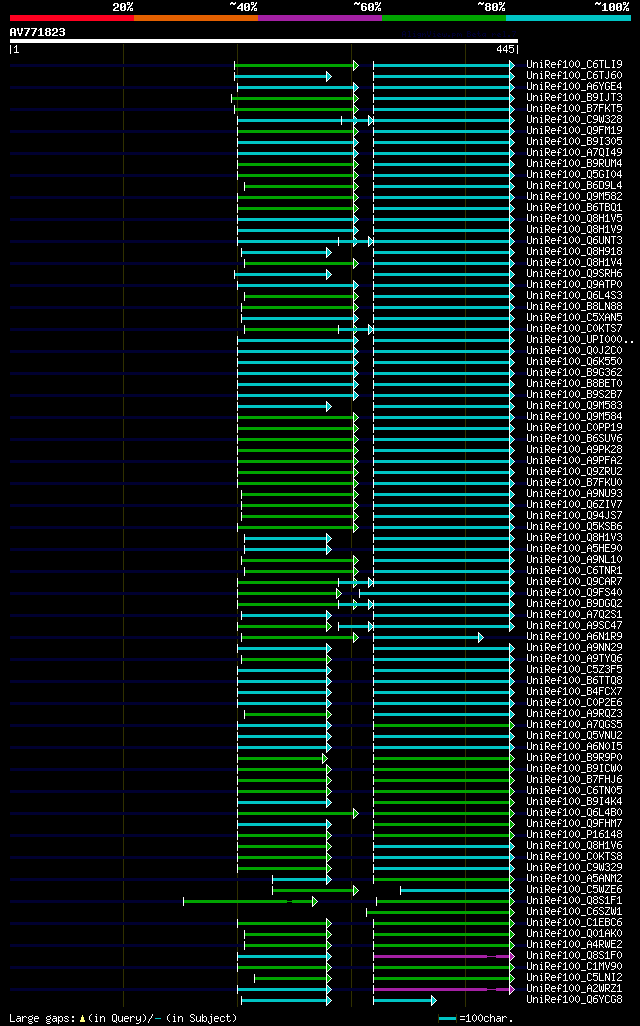View the UniRef100_Q8S1F0 entry
This screenshot has height=1026, width=640.
point(575,955)
